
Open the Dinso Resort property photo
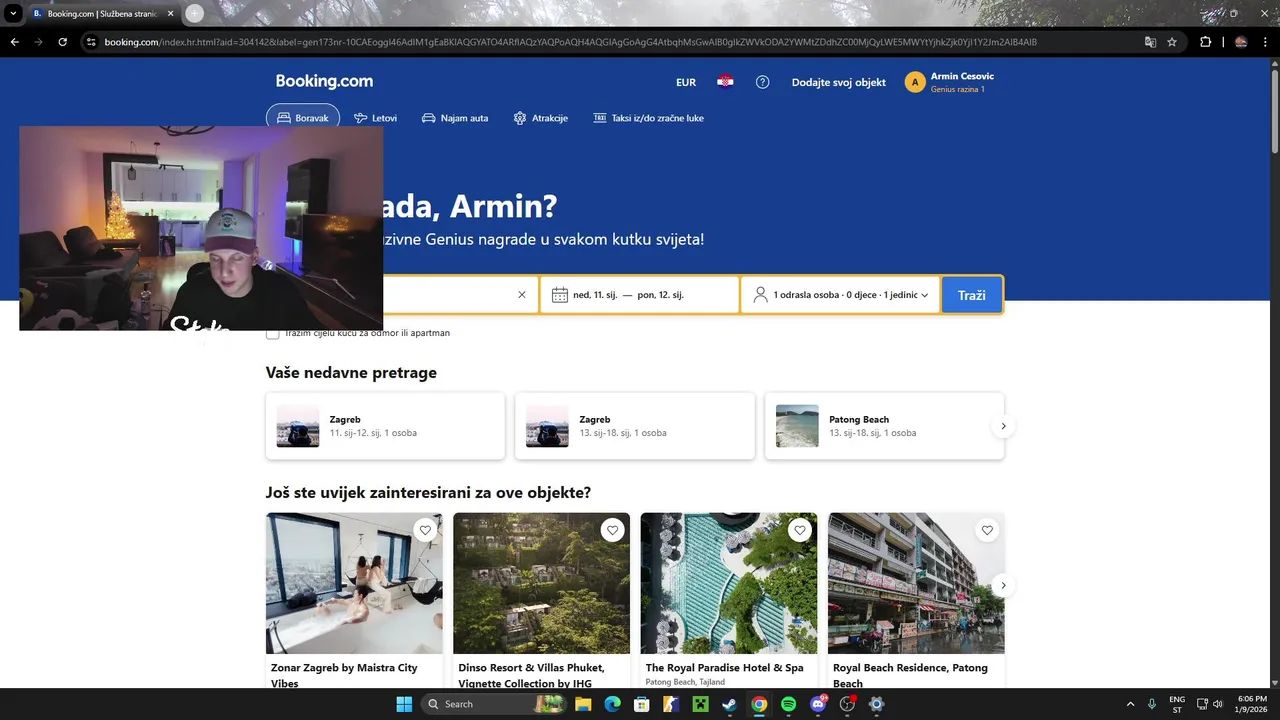coord(541,583)
